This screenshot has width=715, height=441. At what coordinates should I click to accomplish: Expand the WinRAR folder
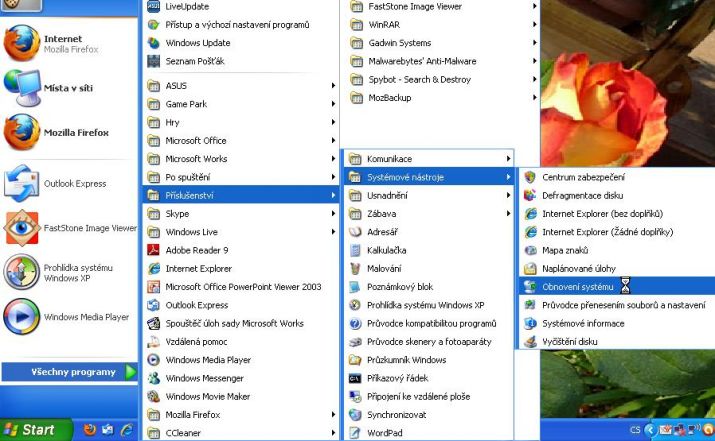(x=442, y=25)
